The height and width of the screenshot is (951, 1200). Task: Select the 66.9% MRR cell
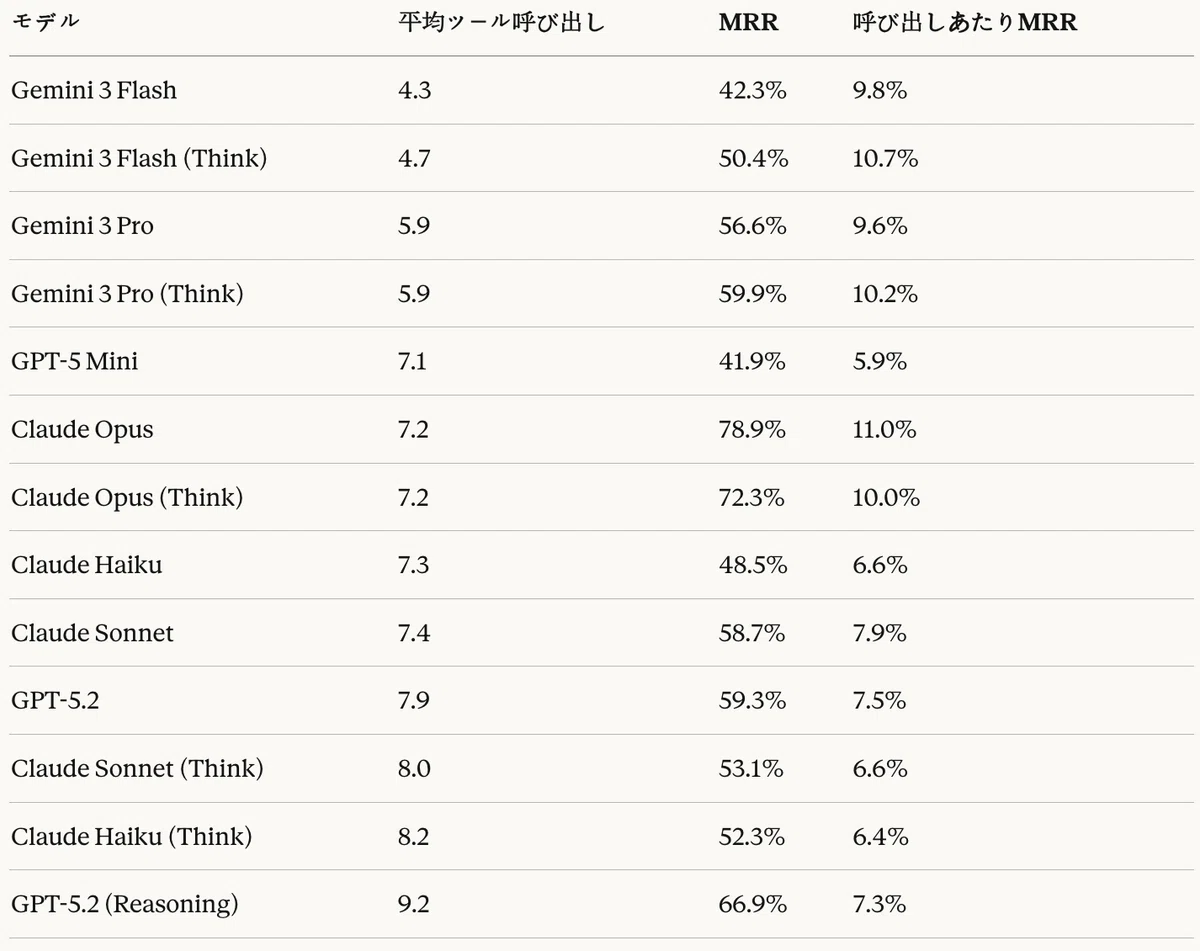tap(752, 904)
